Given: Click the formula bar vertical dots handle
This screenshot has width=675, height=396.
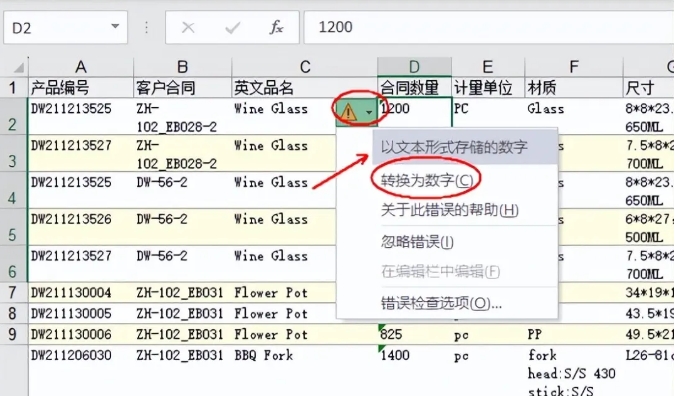Looking at the screenshot, I should point(146,28).
